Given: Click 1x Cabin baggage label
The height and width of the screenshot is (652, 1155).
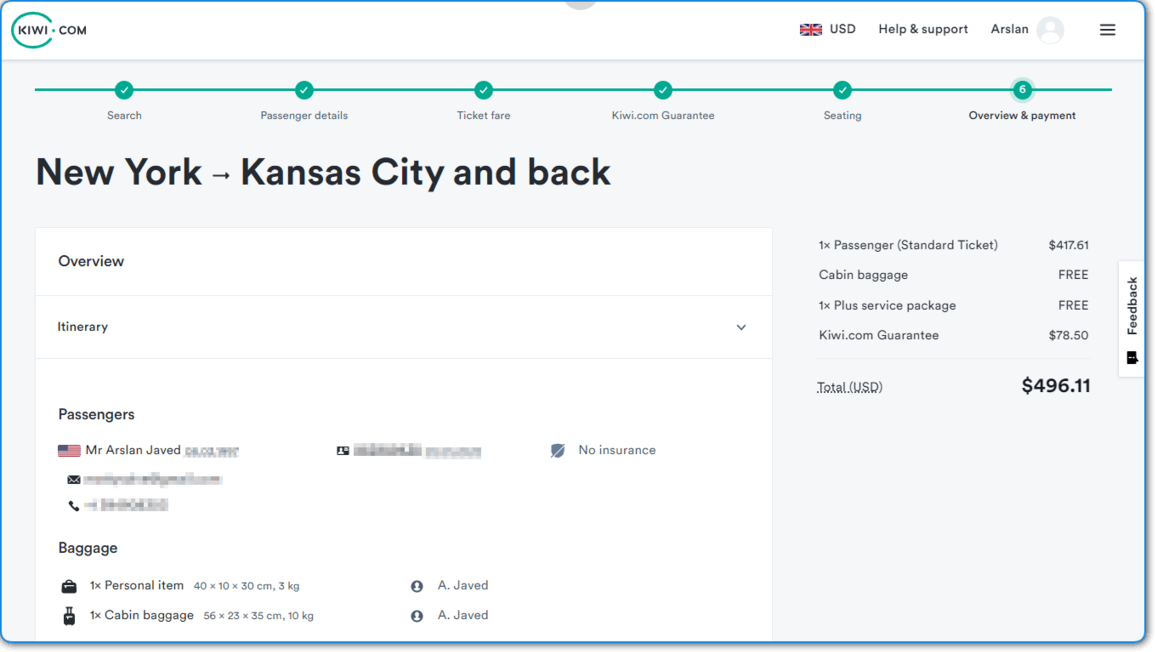Looking at the screenshot, I should [141, 615].
